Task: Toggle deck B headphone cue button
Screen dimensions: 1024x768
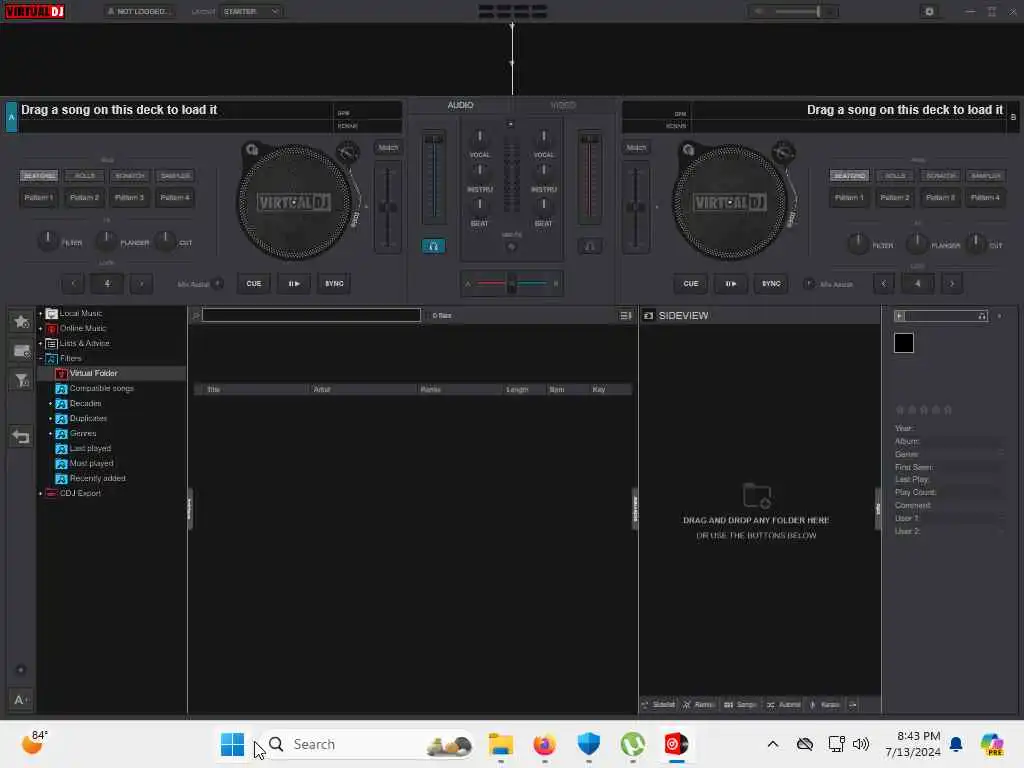Action: [590, 246]
